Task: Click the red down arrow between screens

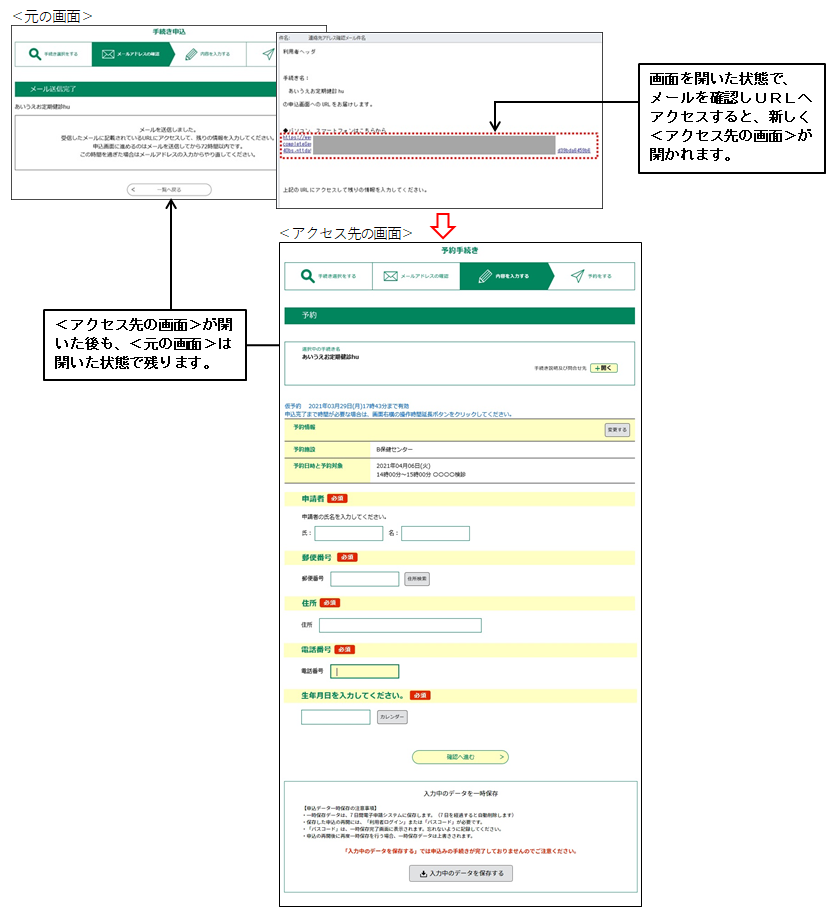Action: click(441, 222)
